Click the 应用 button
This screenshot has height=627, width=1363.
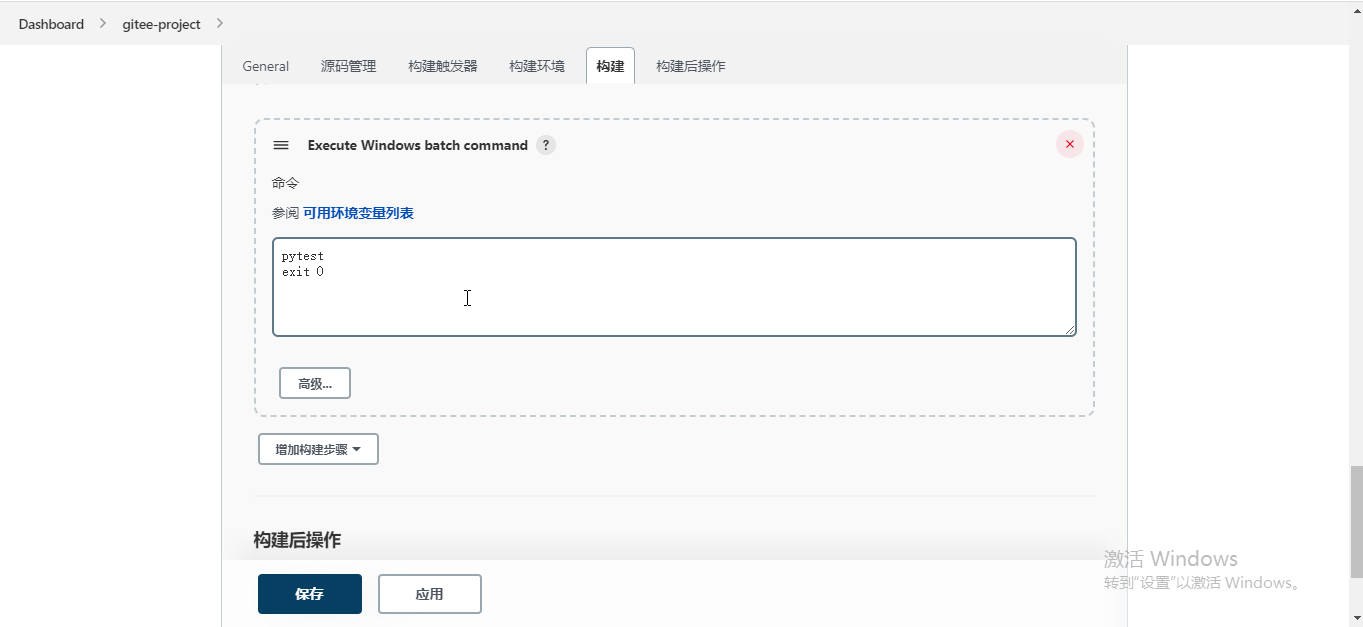(x=430, y=594)
